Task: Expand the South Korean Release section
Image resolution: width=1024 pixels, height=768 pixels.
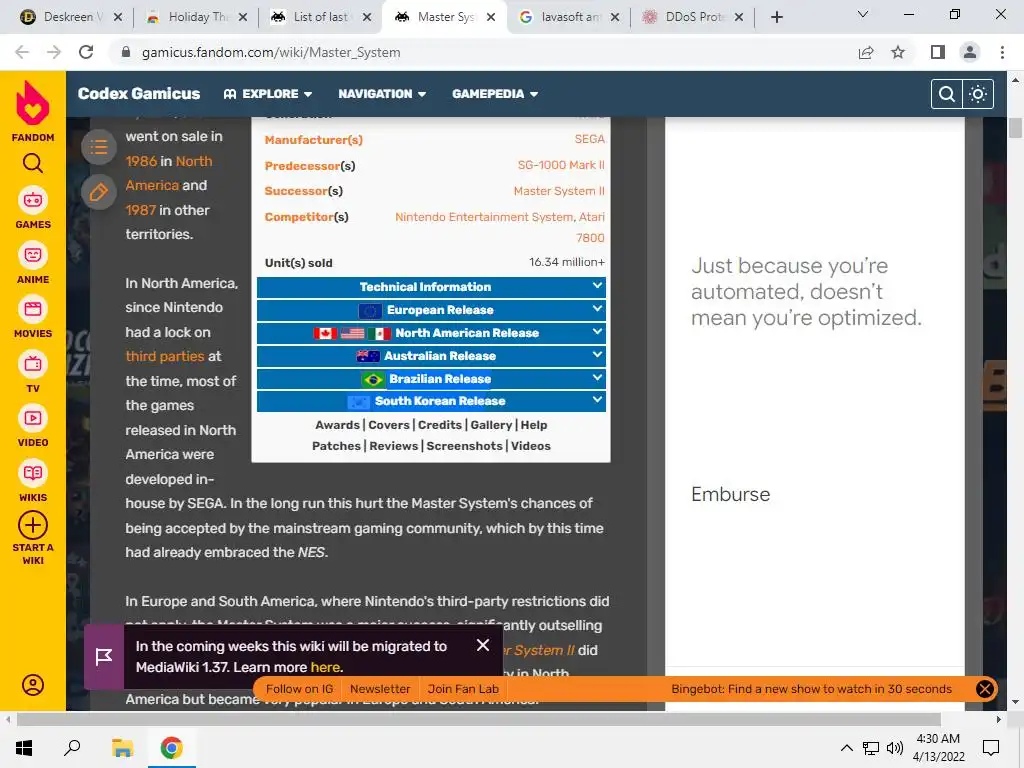Action: [431, 401]
